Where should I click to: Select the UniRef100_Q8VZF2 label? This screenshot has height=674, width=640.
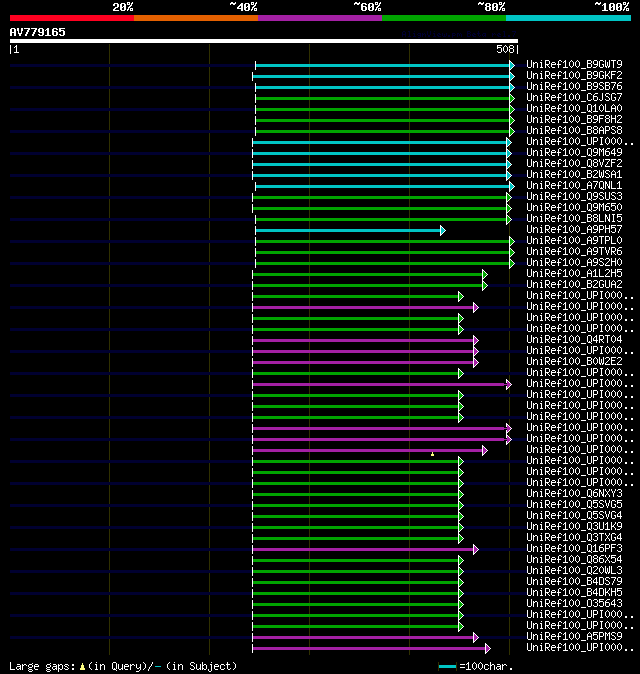(x=574, y=164)
